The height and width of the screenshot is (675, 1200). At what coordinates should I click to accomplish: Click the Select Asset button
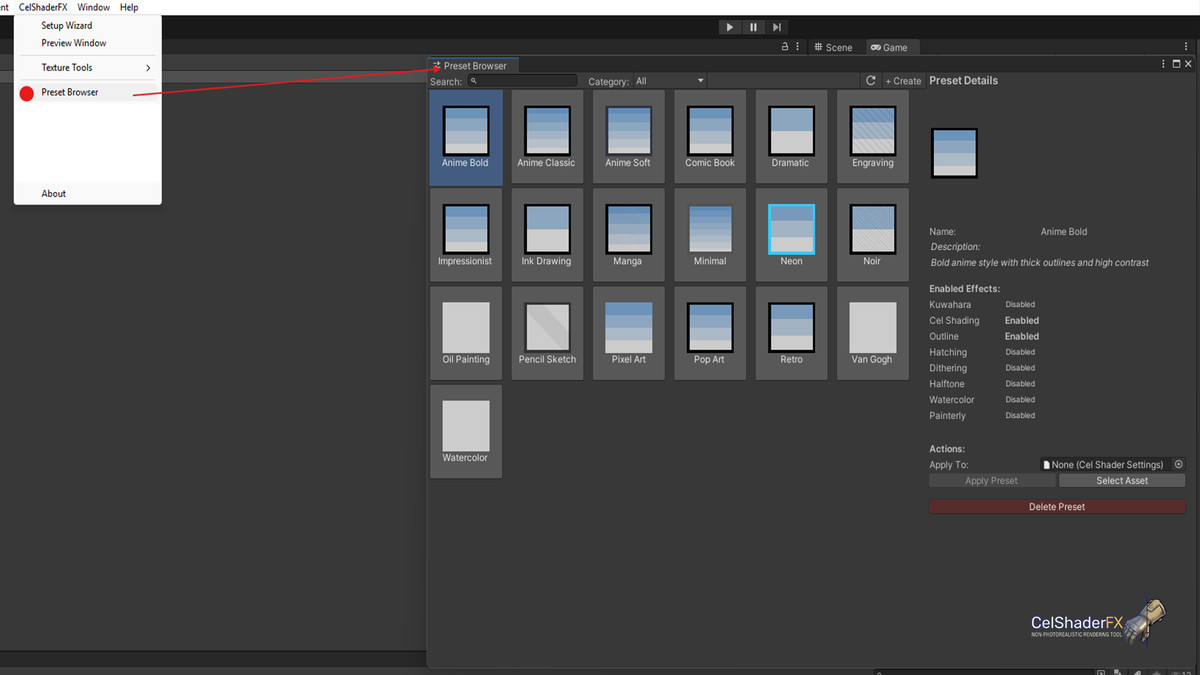tap(1122, 480)
